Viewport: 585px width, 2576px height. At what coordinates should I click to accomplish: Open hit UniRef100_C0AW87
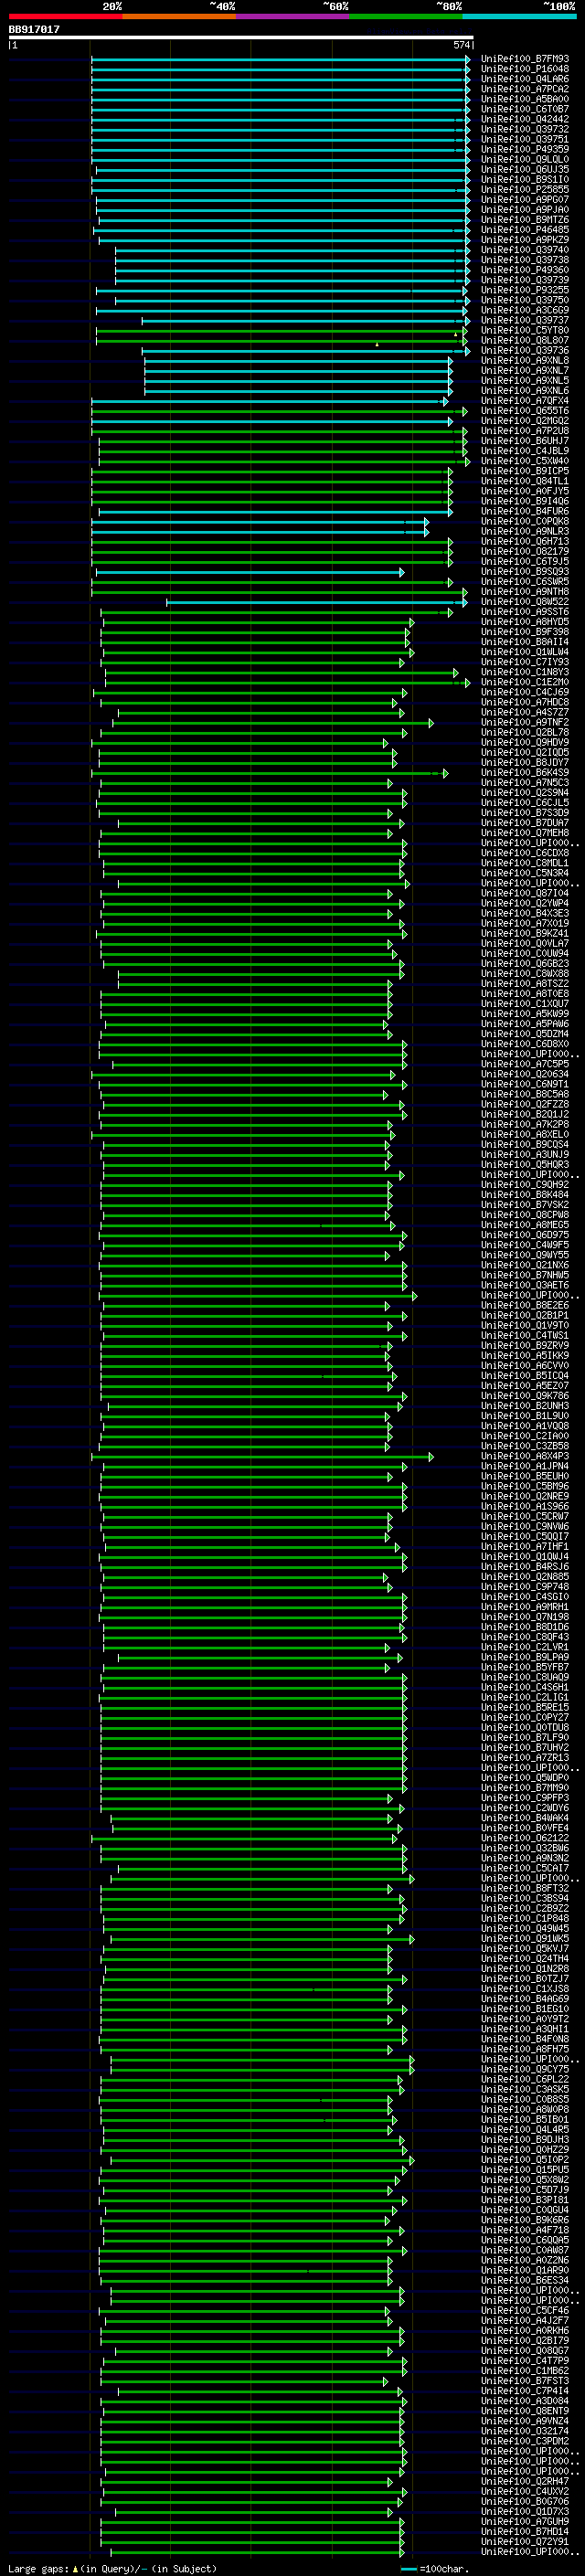(x=525, y=2250)
